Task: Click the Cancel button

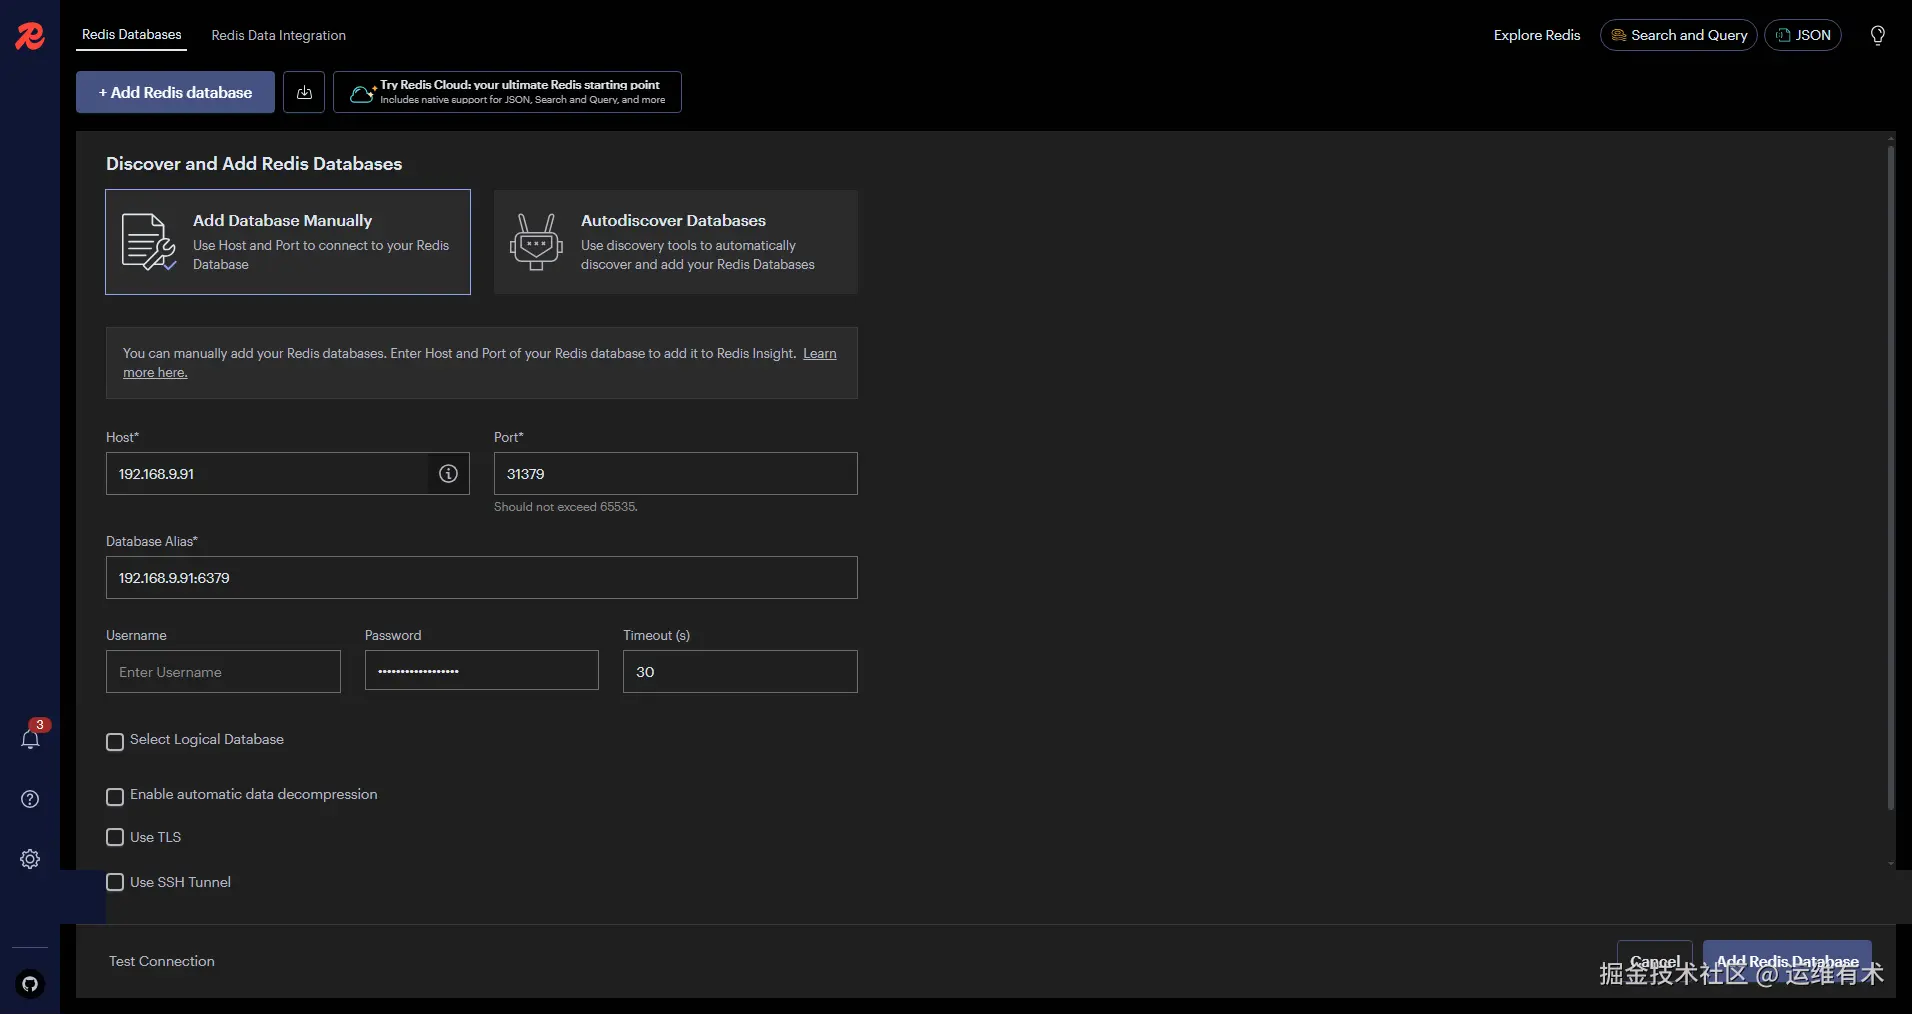Action: [x=1655, y=961]
